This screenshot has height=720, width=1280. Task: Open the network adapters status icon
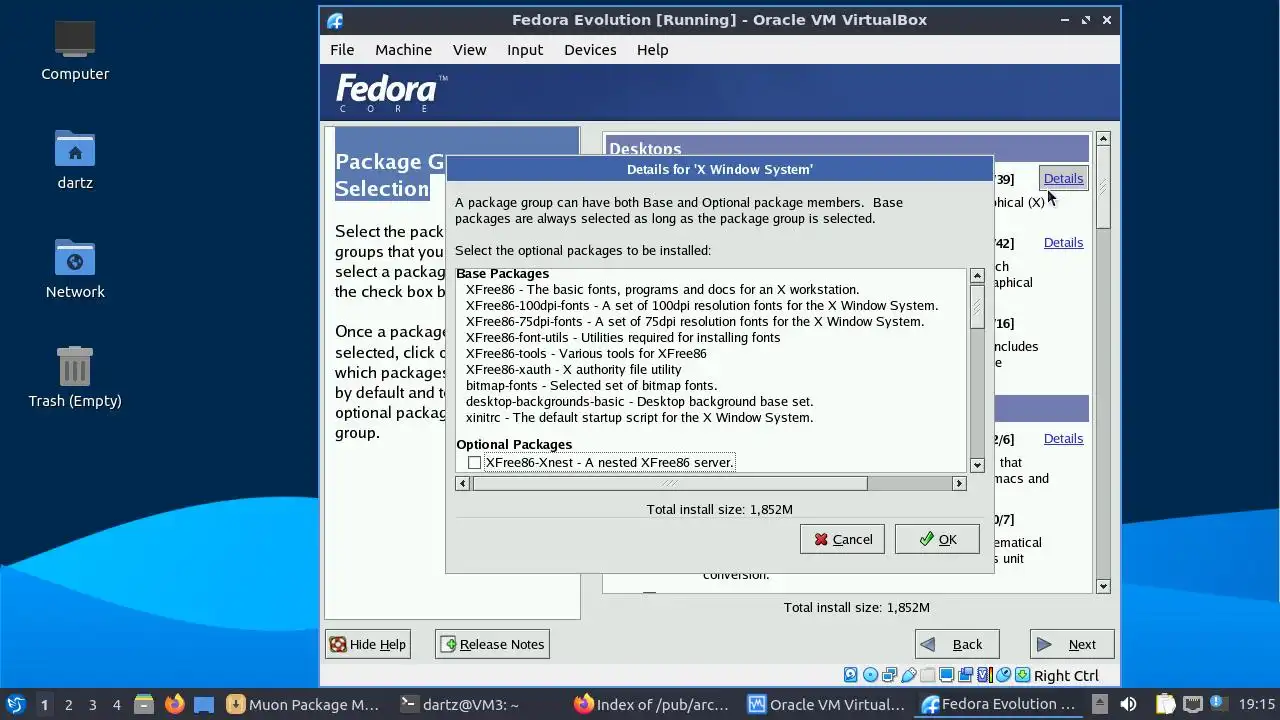(889, 675)
